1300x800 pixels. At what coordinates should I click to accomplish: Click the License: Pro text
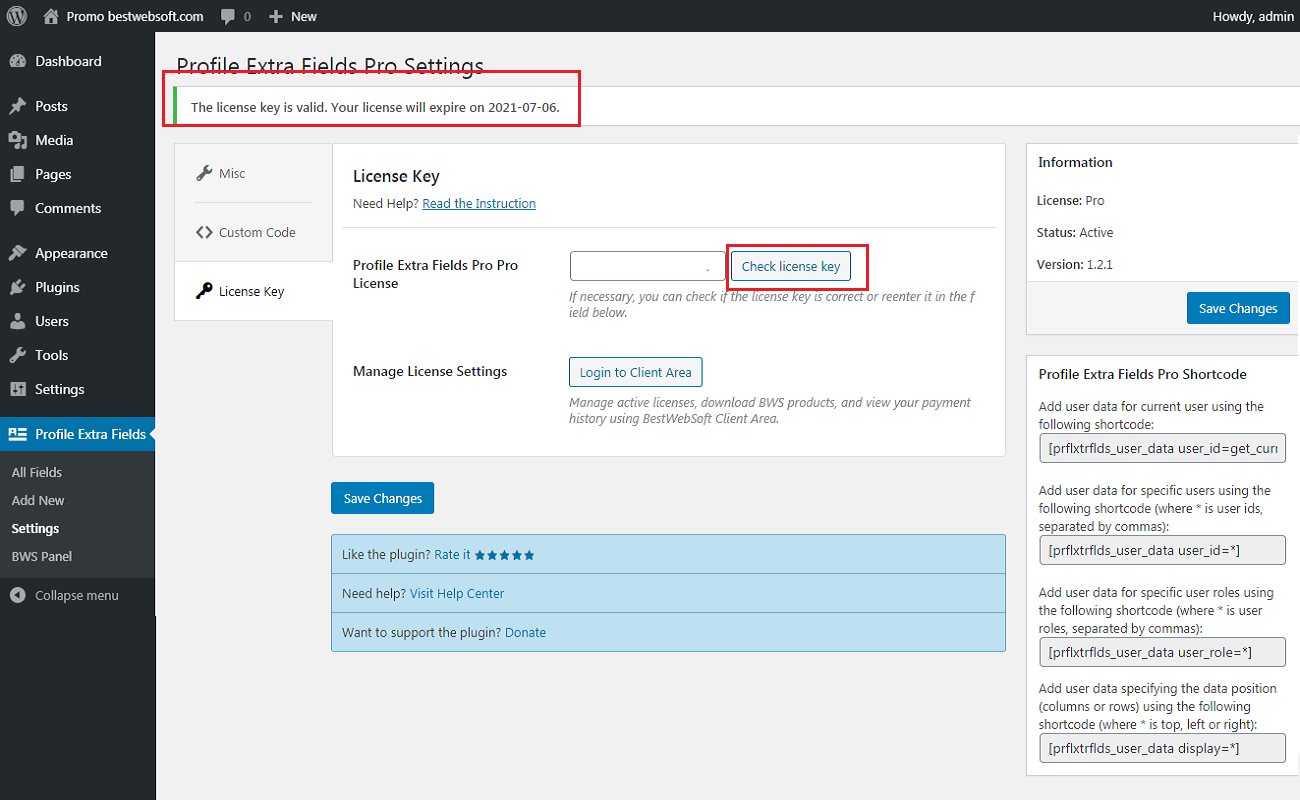click(x=1071, y=200)
